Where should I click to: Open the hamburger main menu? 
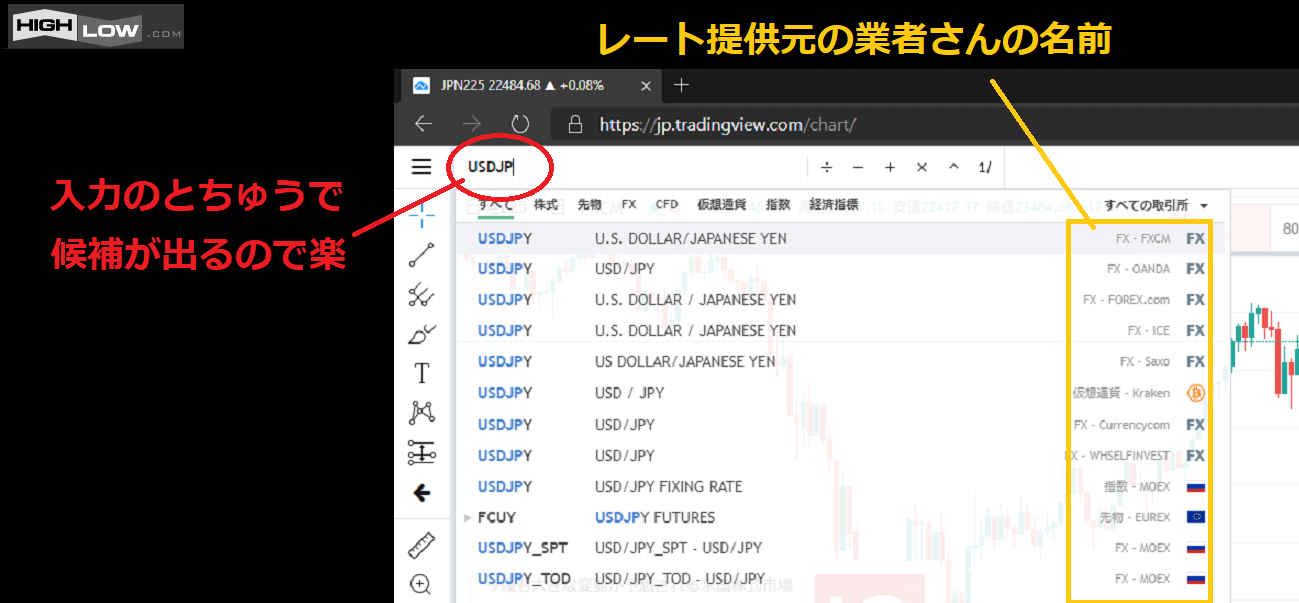421,167
